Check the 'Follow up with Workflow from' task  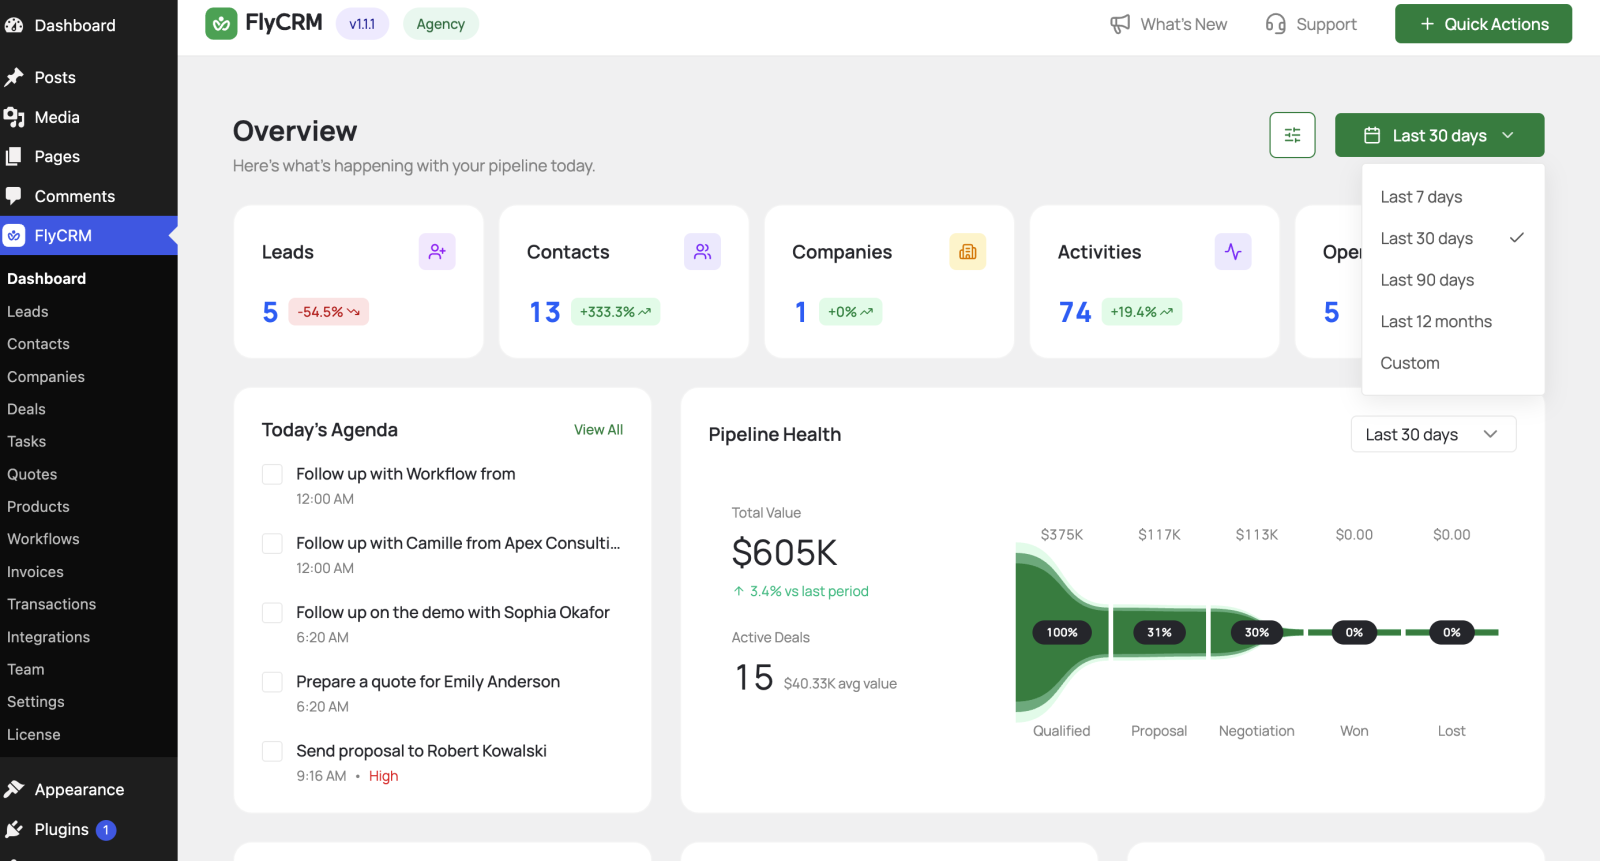[272, 474]
